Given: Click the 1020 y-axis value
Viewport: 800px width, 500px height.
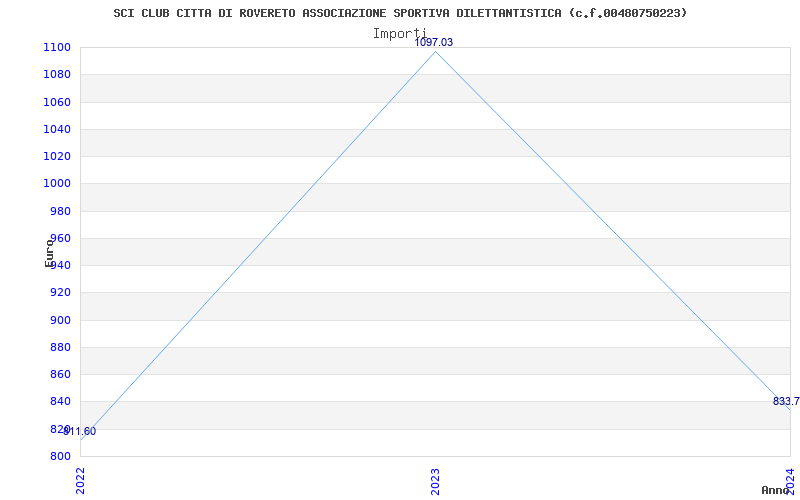Looking at the screenshot, I should coord(57,157).
